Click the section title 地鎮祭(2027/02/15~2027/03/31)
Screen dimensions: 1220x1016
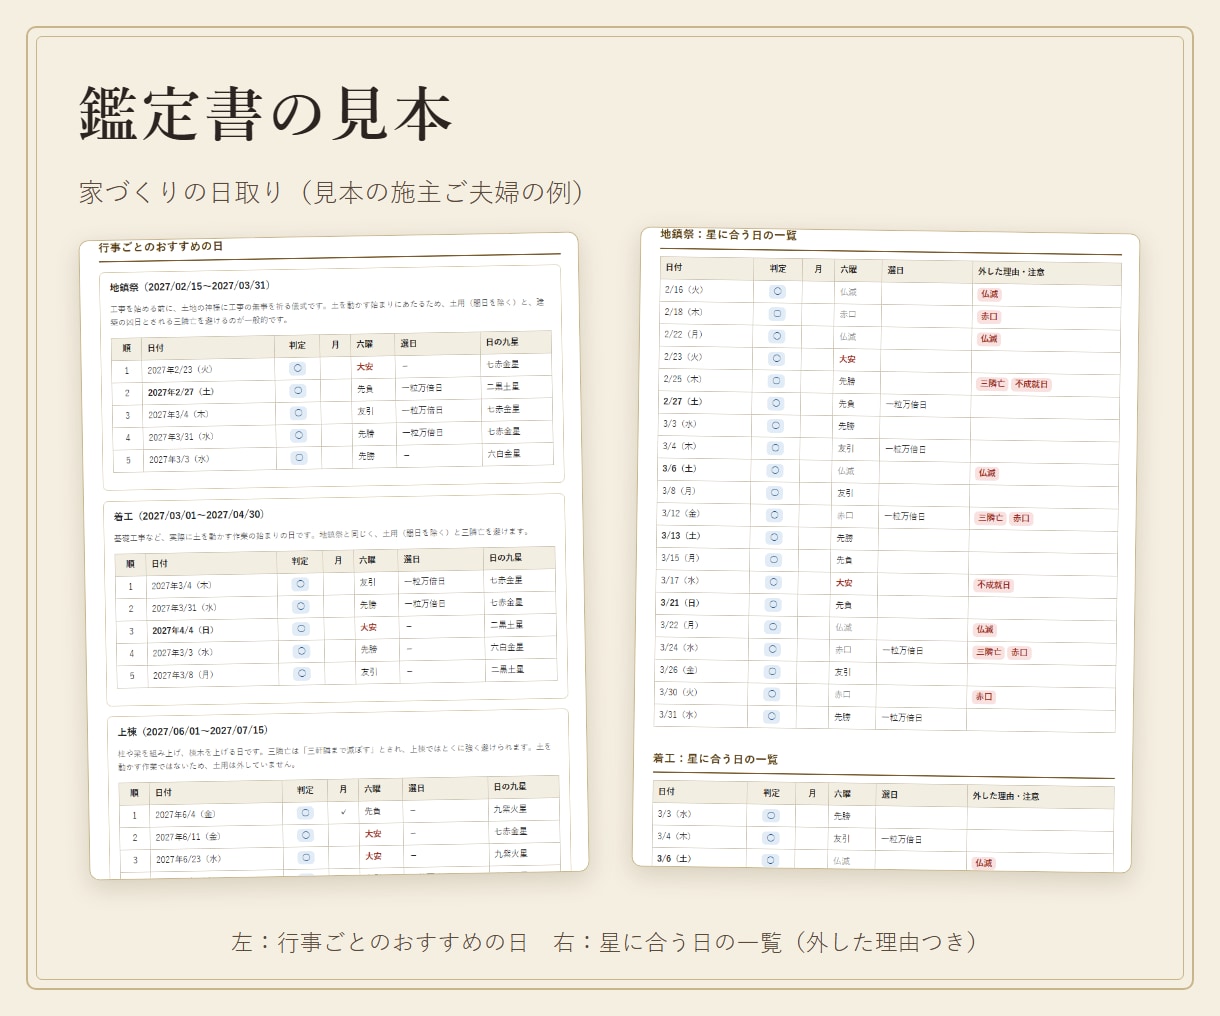[x=190, y=286]
